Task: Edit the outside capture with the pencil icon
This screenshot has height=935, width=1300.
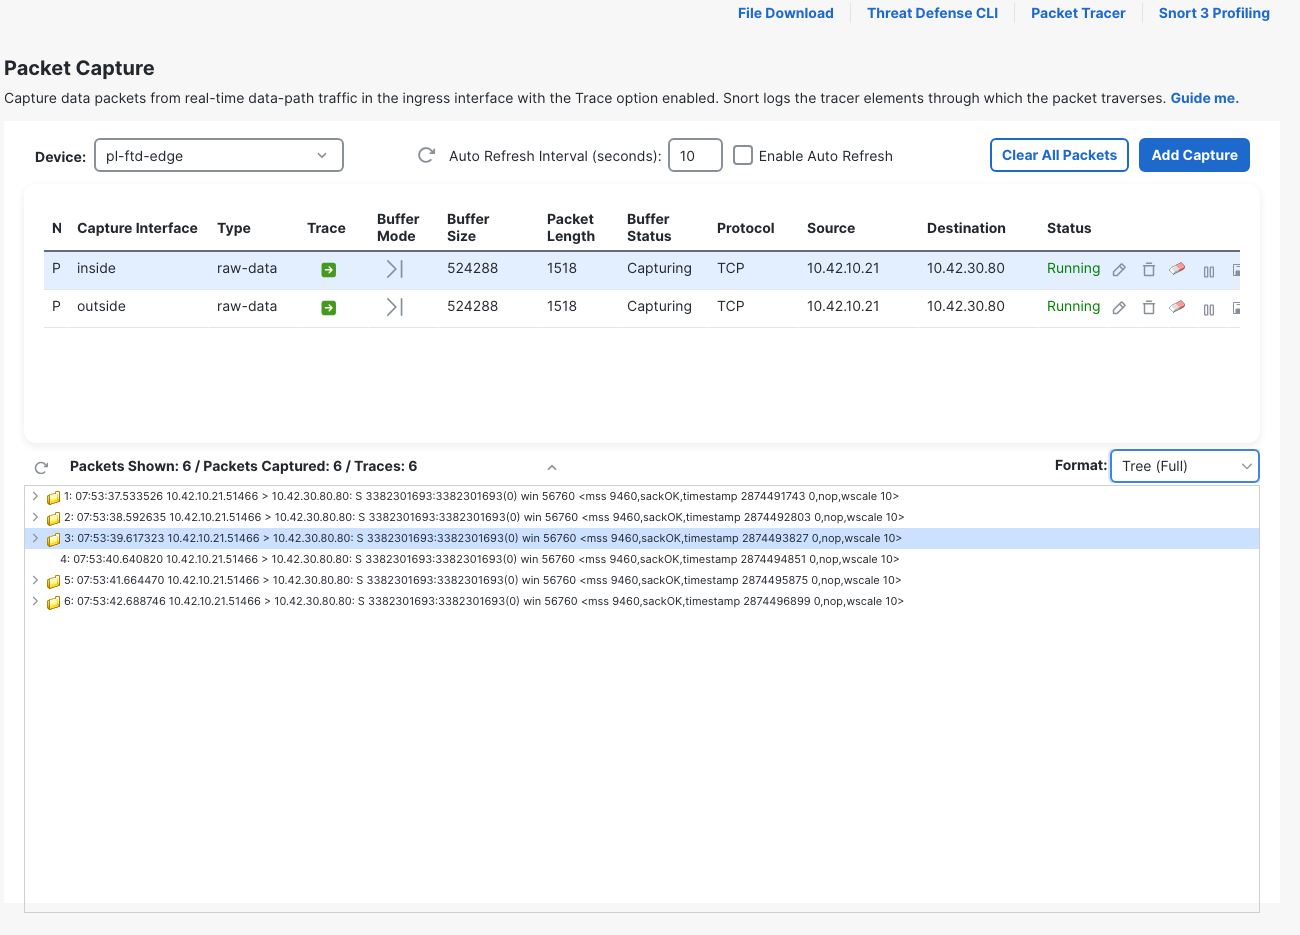Action: [1119, 308]
